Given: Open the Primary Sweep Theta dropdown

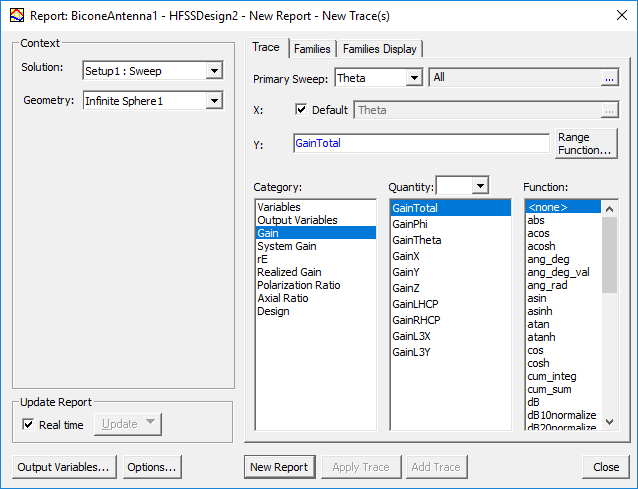Looking at the screenshot, I should (414, 77).
